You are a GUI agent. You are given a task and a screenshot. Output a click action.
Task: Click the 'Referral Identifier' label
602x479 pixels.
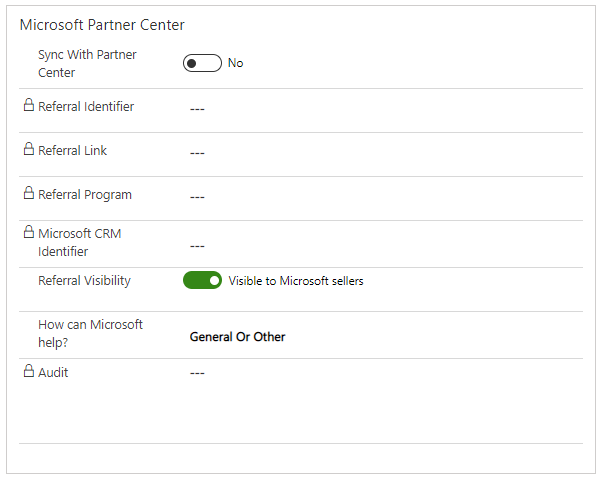[x=86, y=106]
